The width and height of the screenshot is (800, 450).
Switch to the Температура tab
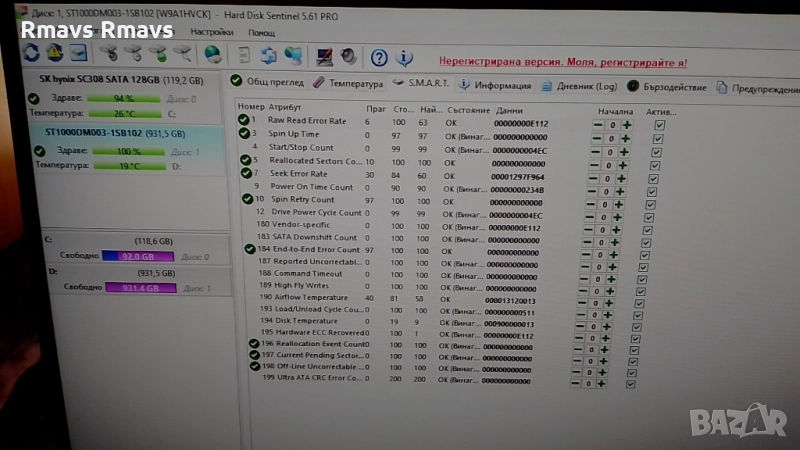point(349,84)
